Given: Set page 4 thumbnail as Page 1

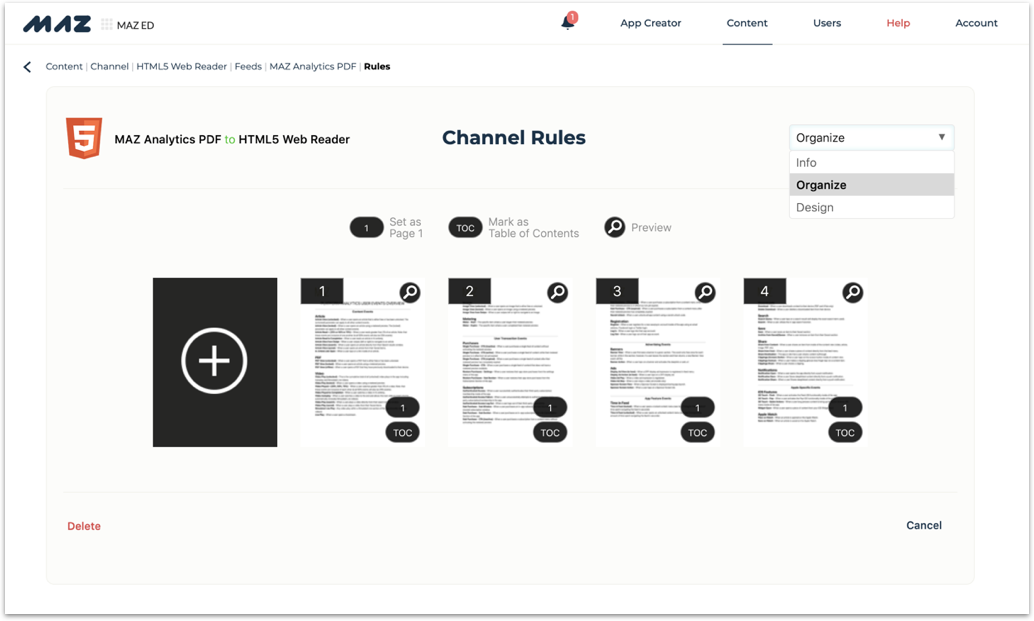Looking at the screenshot, I should (x=845, y=408).
